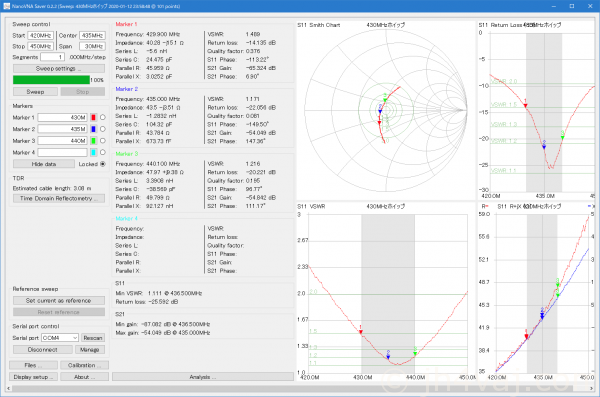
Task: Disconnect from the NanoVNA device
Action: tap(42, 350)
